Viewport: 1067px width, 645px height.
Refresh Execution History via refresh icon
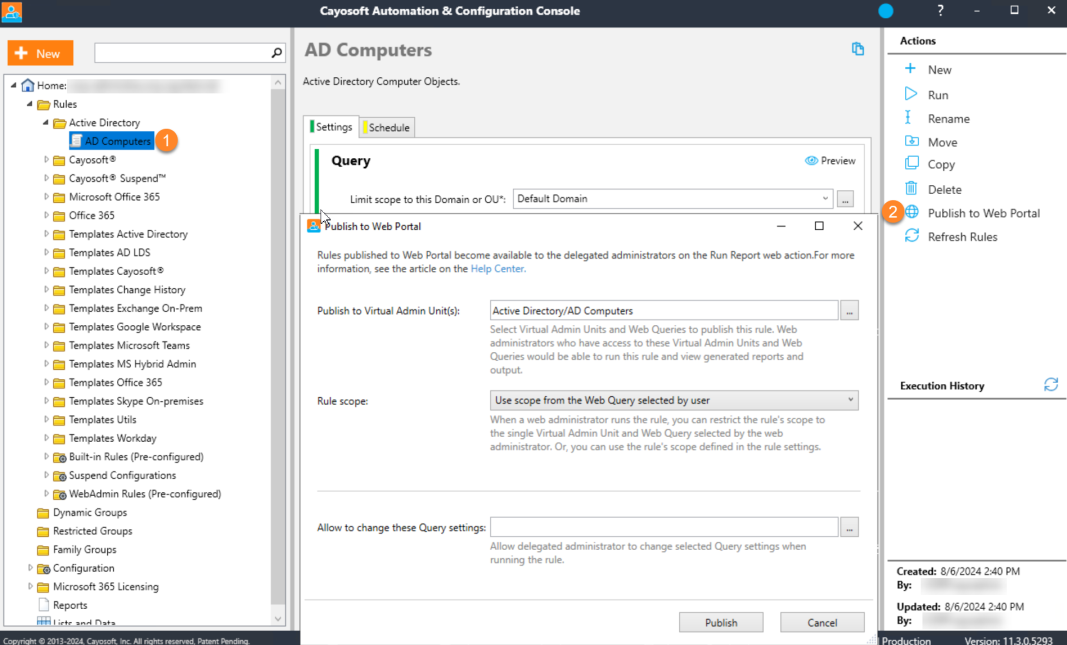tap(1051, 384)
